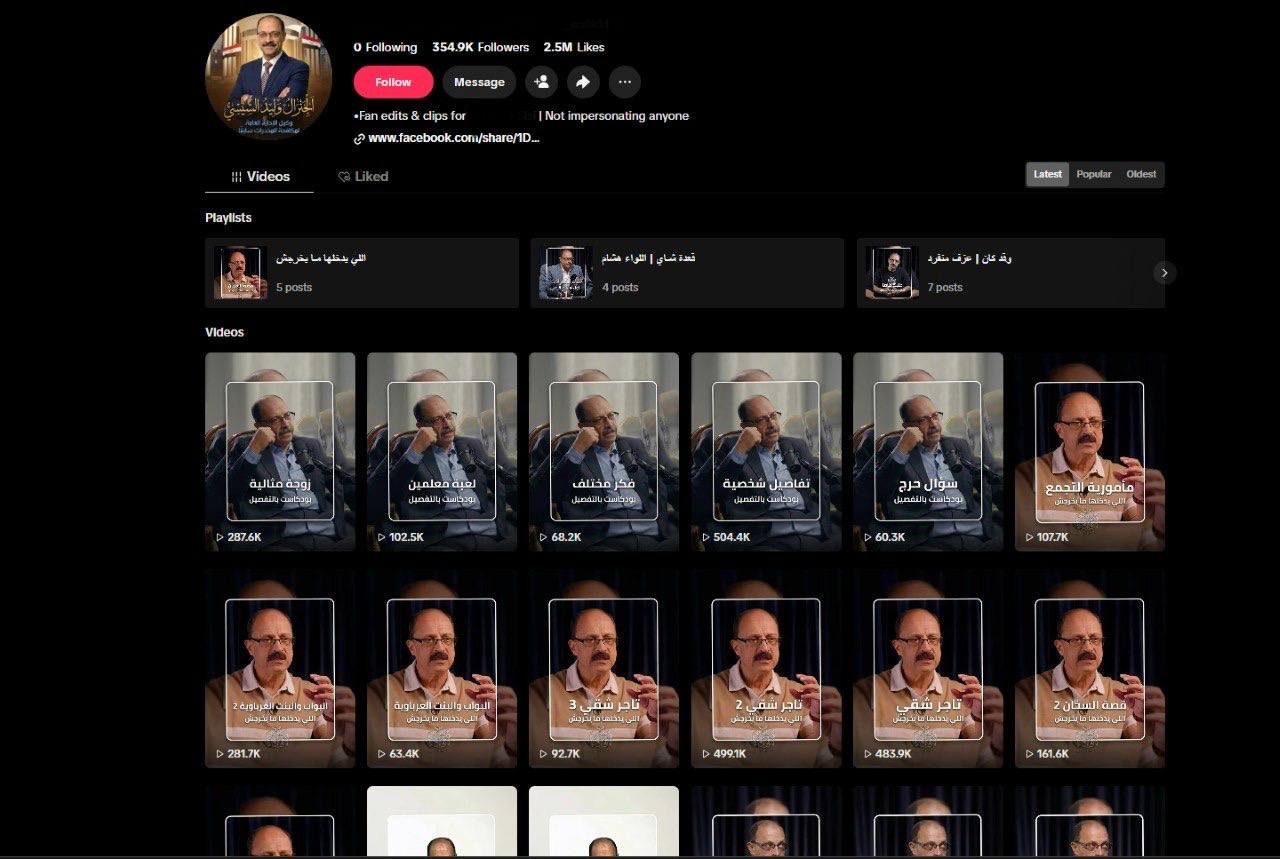Click the 354.9K Followers count
Screen dimensions: 1280x859
tap(481, 47)
